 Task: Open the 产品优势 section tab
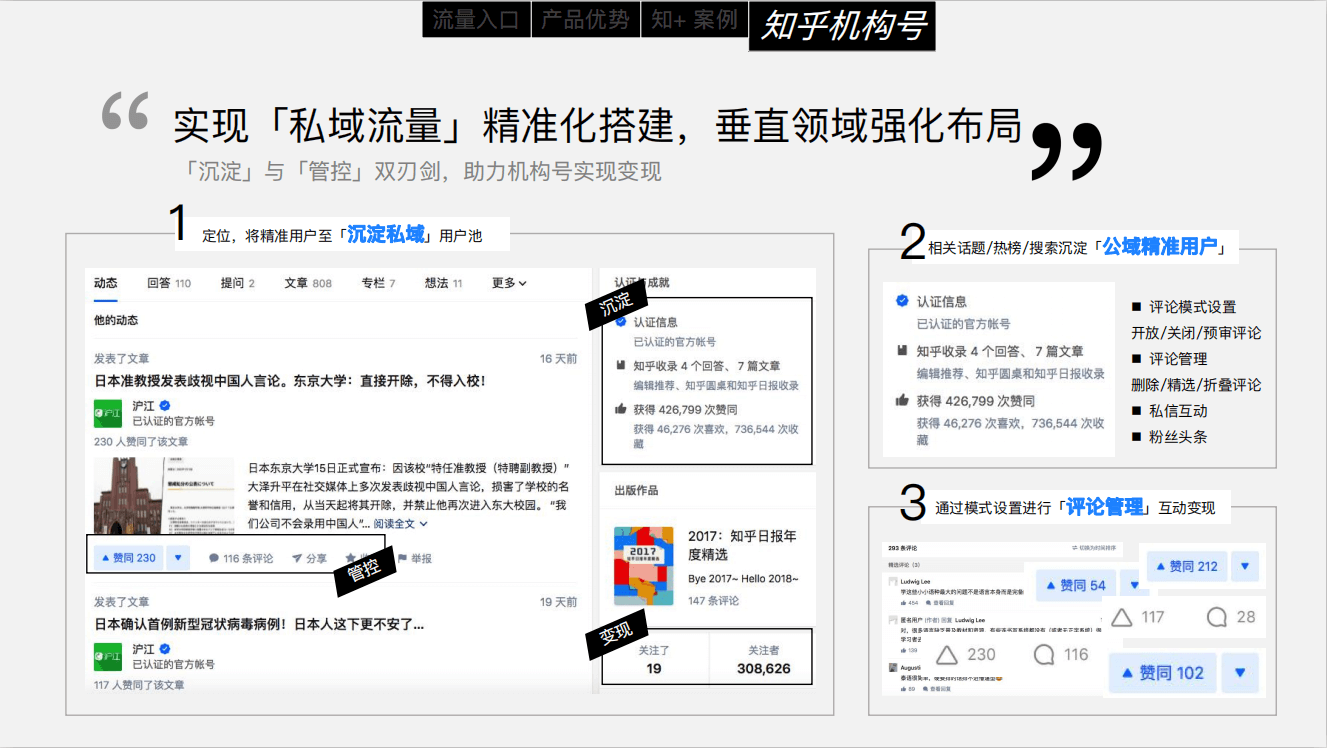pos(585,19)
